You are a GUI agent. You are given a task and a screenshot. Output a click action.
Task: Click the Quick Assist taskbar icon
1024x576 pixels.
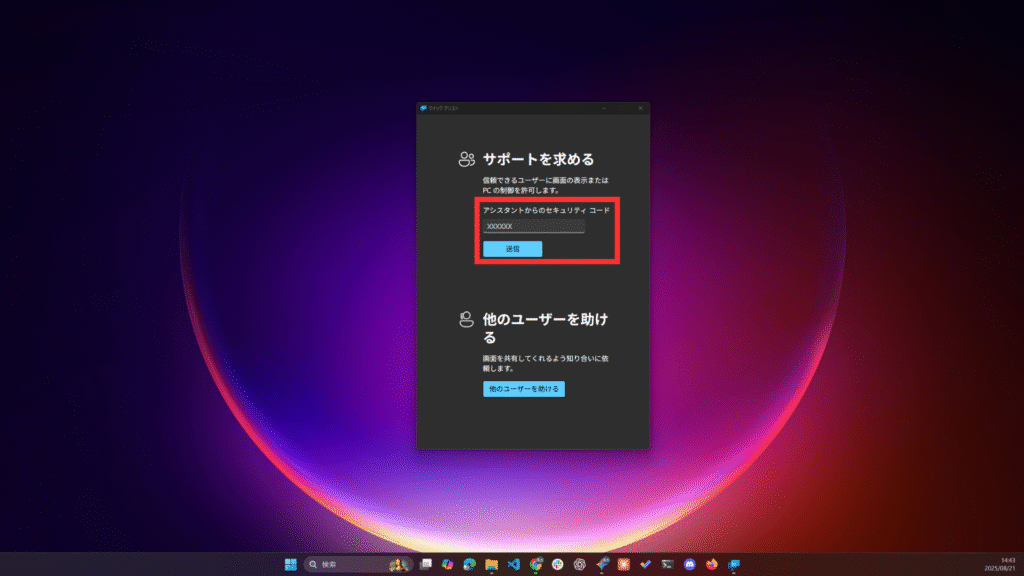click(x=734, y=564)
